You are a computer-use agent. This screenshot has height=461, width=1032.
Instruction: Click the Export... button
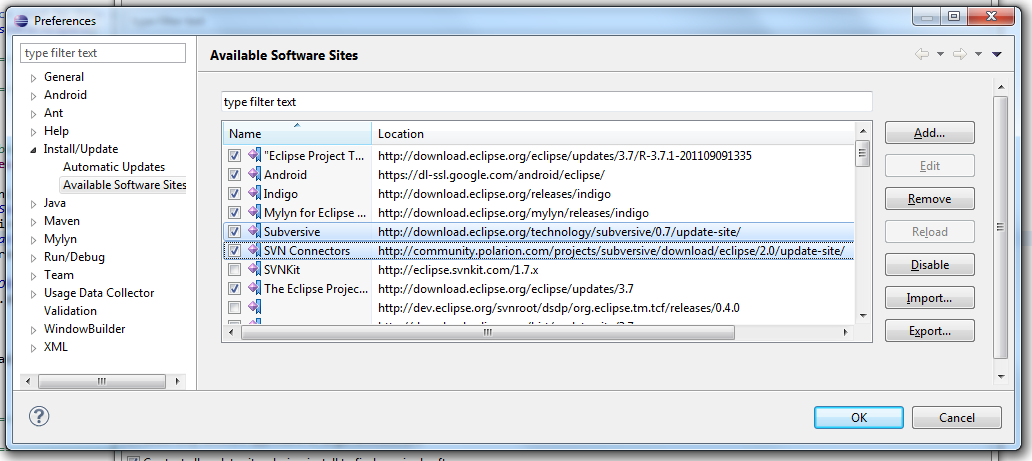click(929, 331)
